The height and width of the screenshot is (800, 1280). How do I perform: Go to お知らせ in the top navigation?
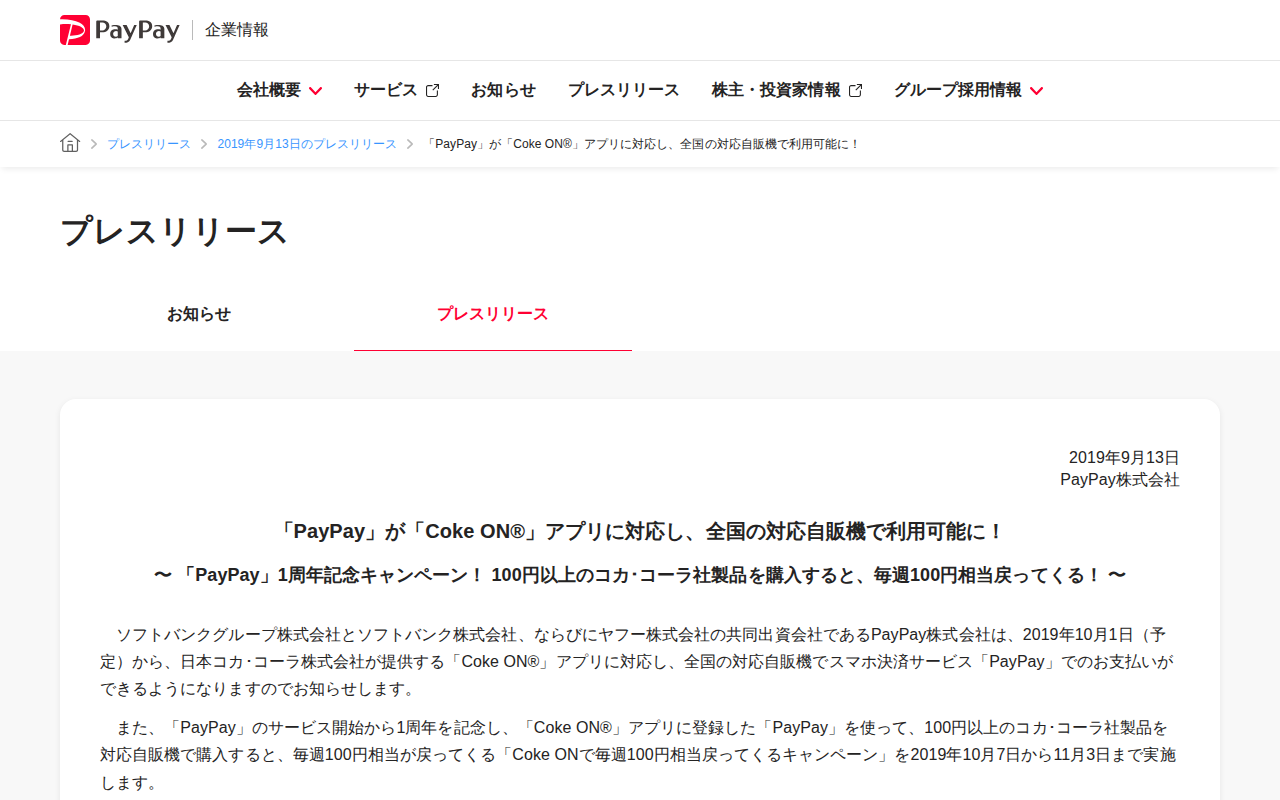(x=503, y=90)
